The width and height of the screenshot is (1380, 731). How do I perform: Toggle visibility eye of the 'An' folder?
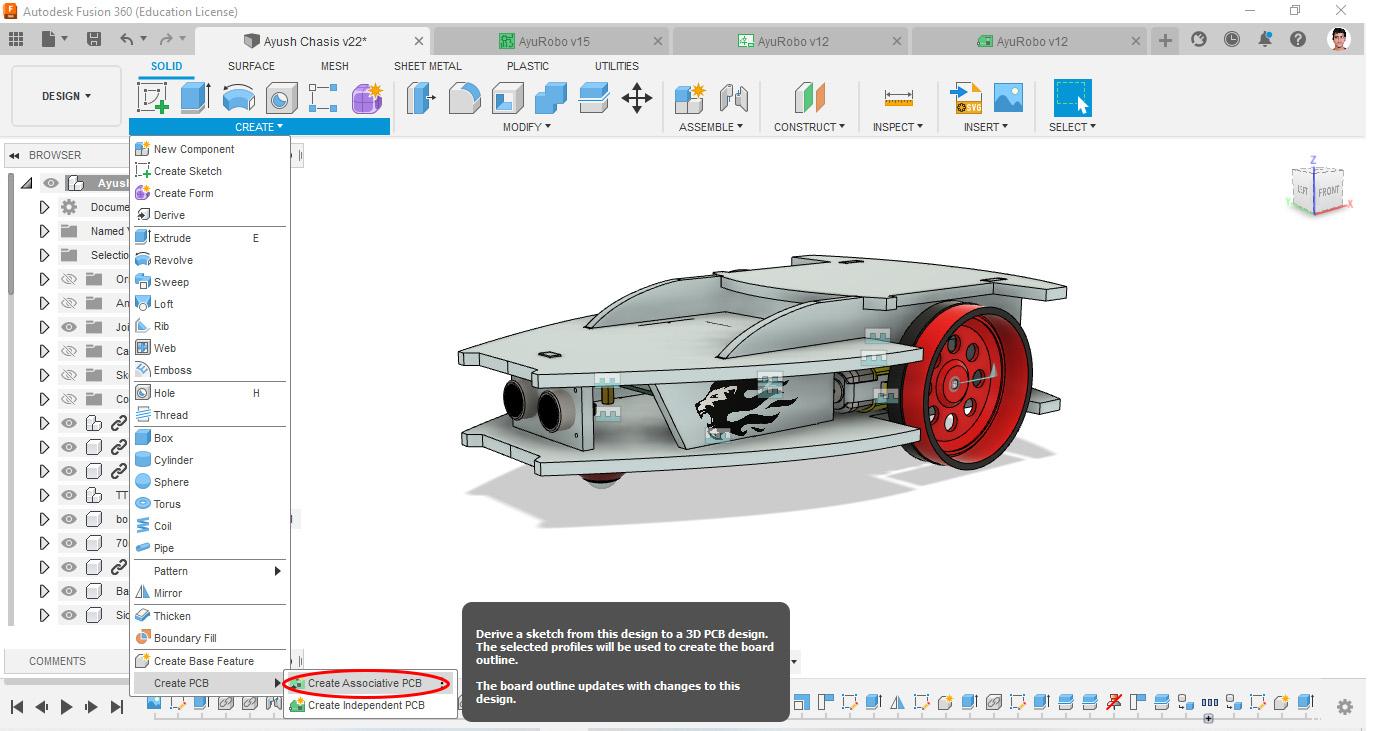pyautogui.click(x=69, y=303)
